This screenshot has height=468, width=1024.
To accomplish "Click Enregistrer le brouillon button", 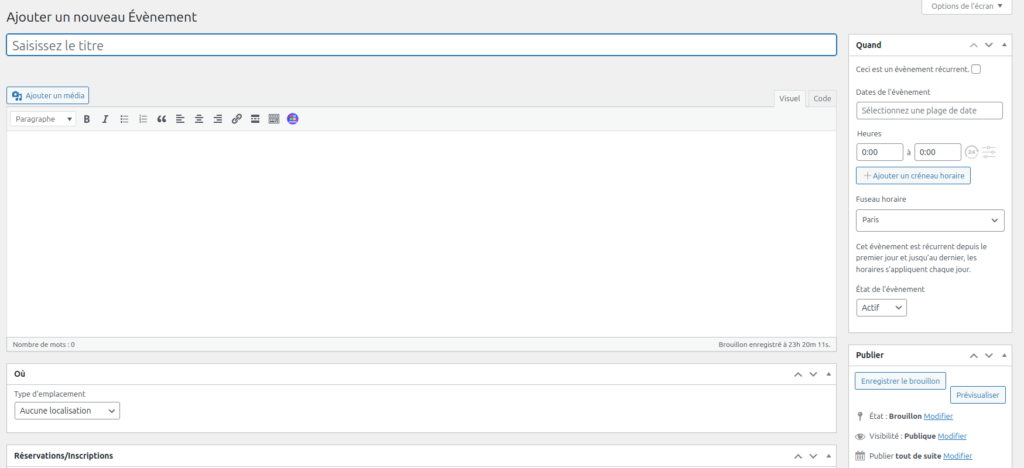I will click(900, 381).
